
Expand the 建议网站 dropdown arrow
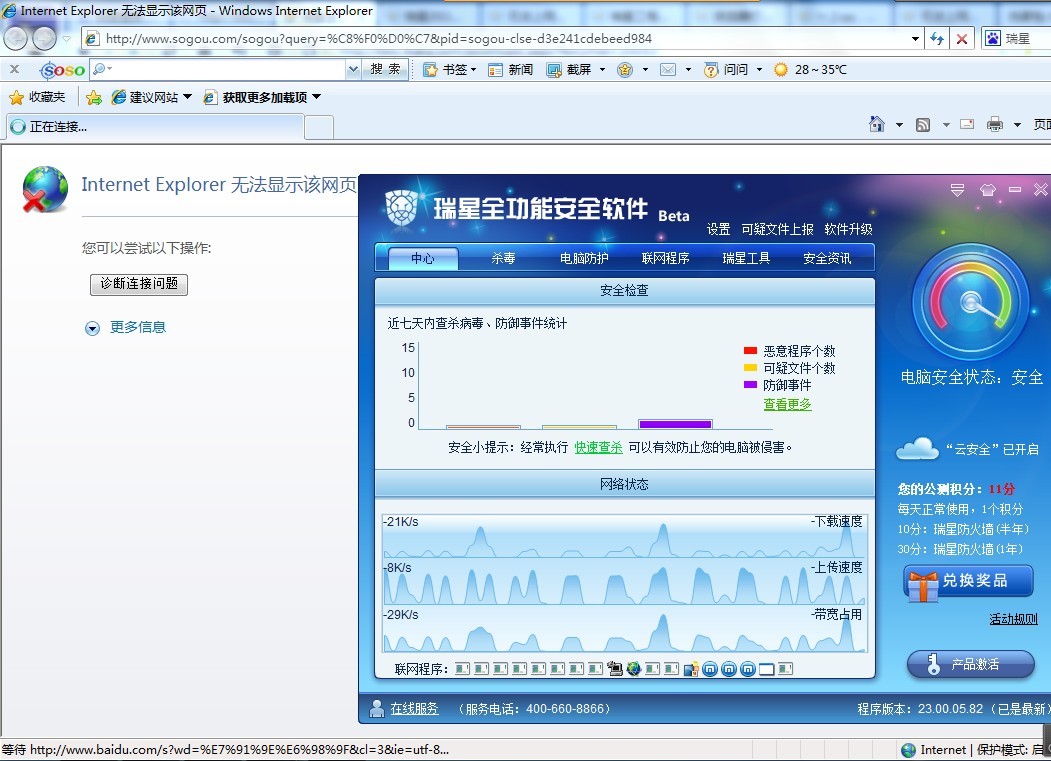pos(187,97)
